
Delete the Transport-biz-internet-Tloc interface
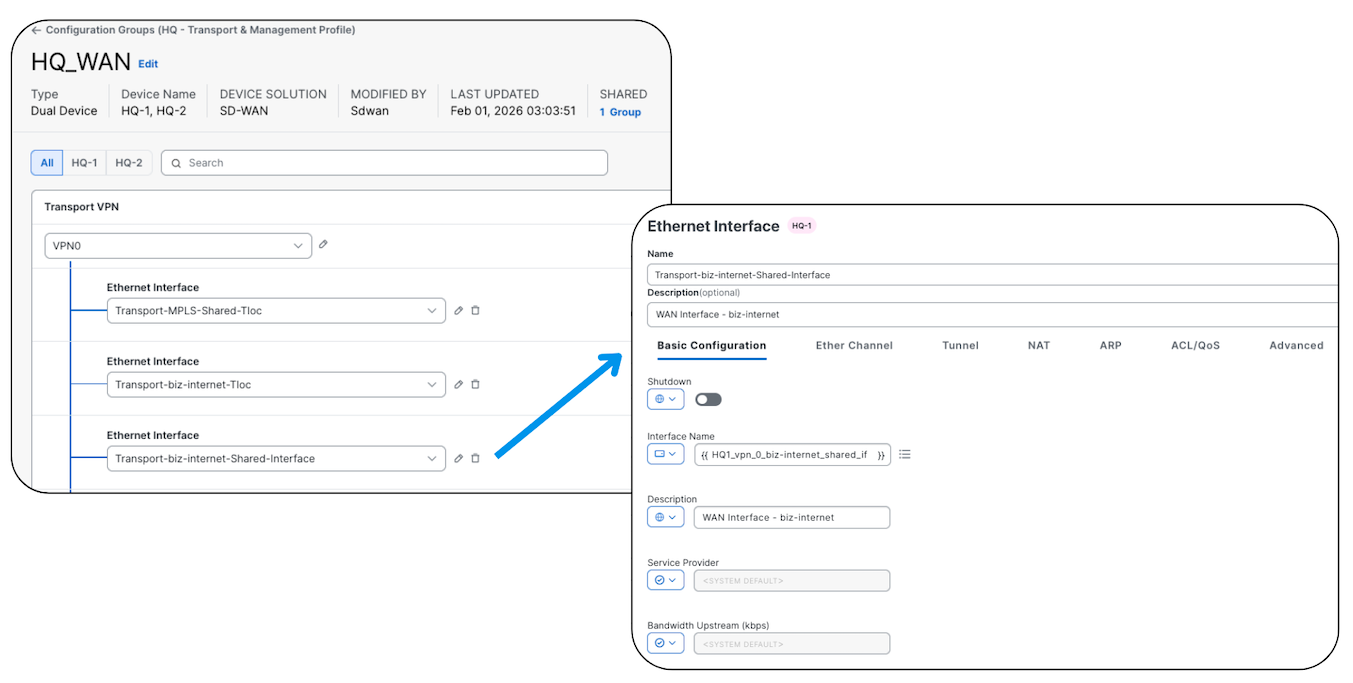475,384
